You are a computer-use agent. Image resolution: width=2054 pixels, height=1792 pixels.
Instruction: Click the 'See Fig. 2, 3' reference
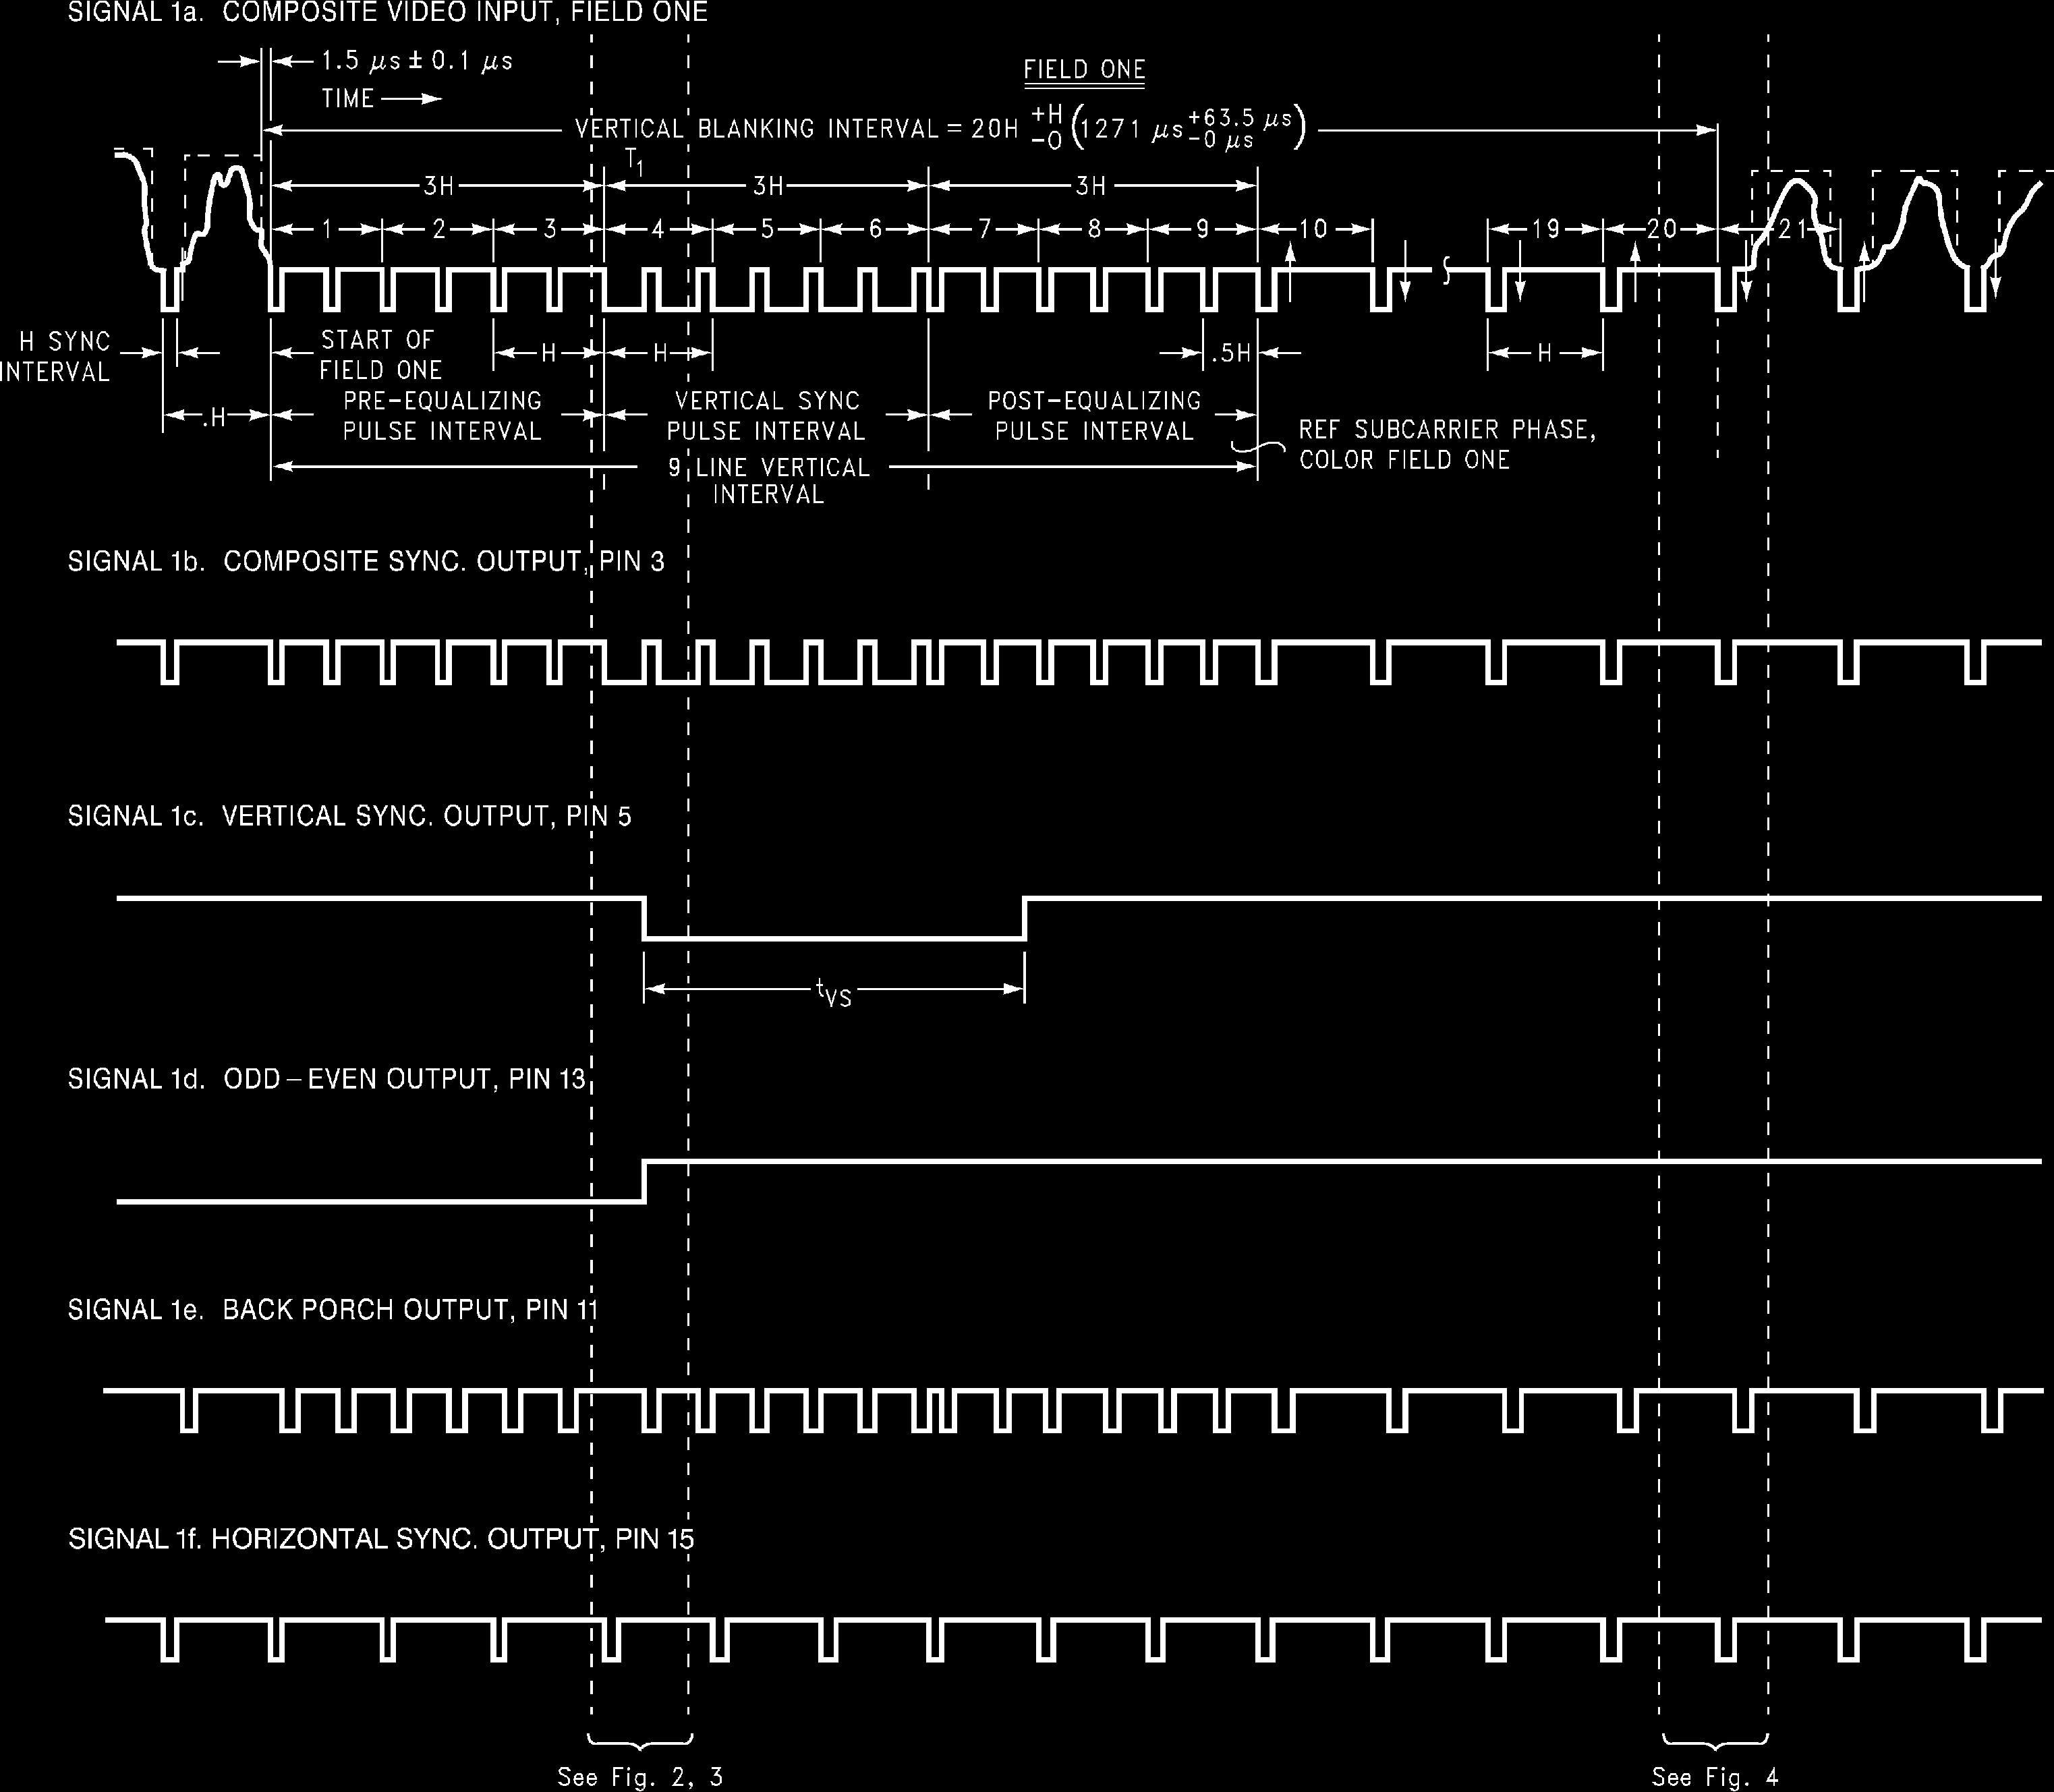click(639, 1776)
